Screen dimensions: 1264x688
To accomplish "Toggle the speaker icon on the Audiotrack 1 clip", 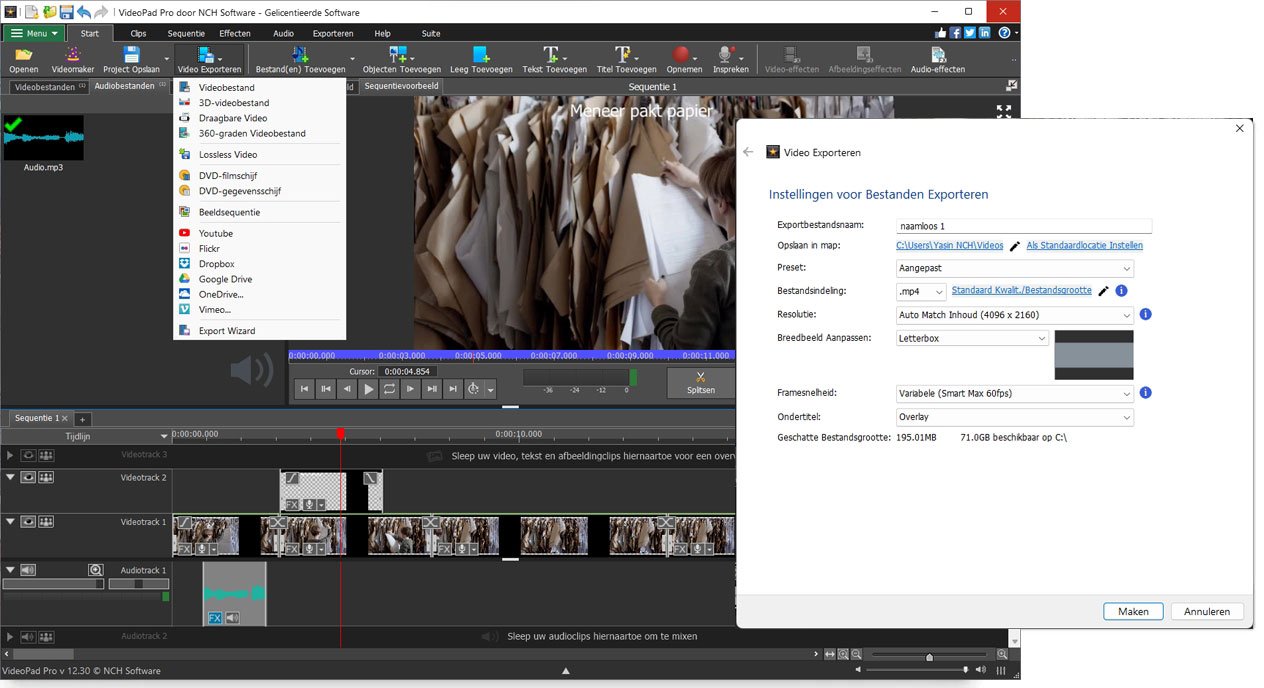I will click(x=232, y=618).
